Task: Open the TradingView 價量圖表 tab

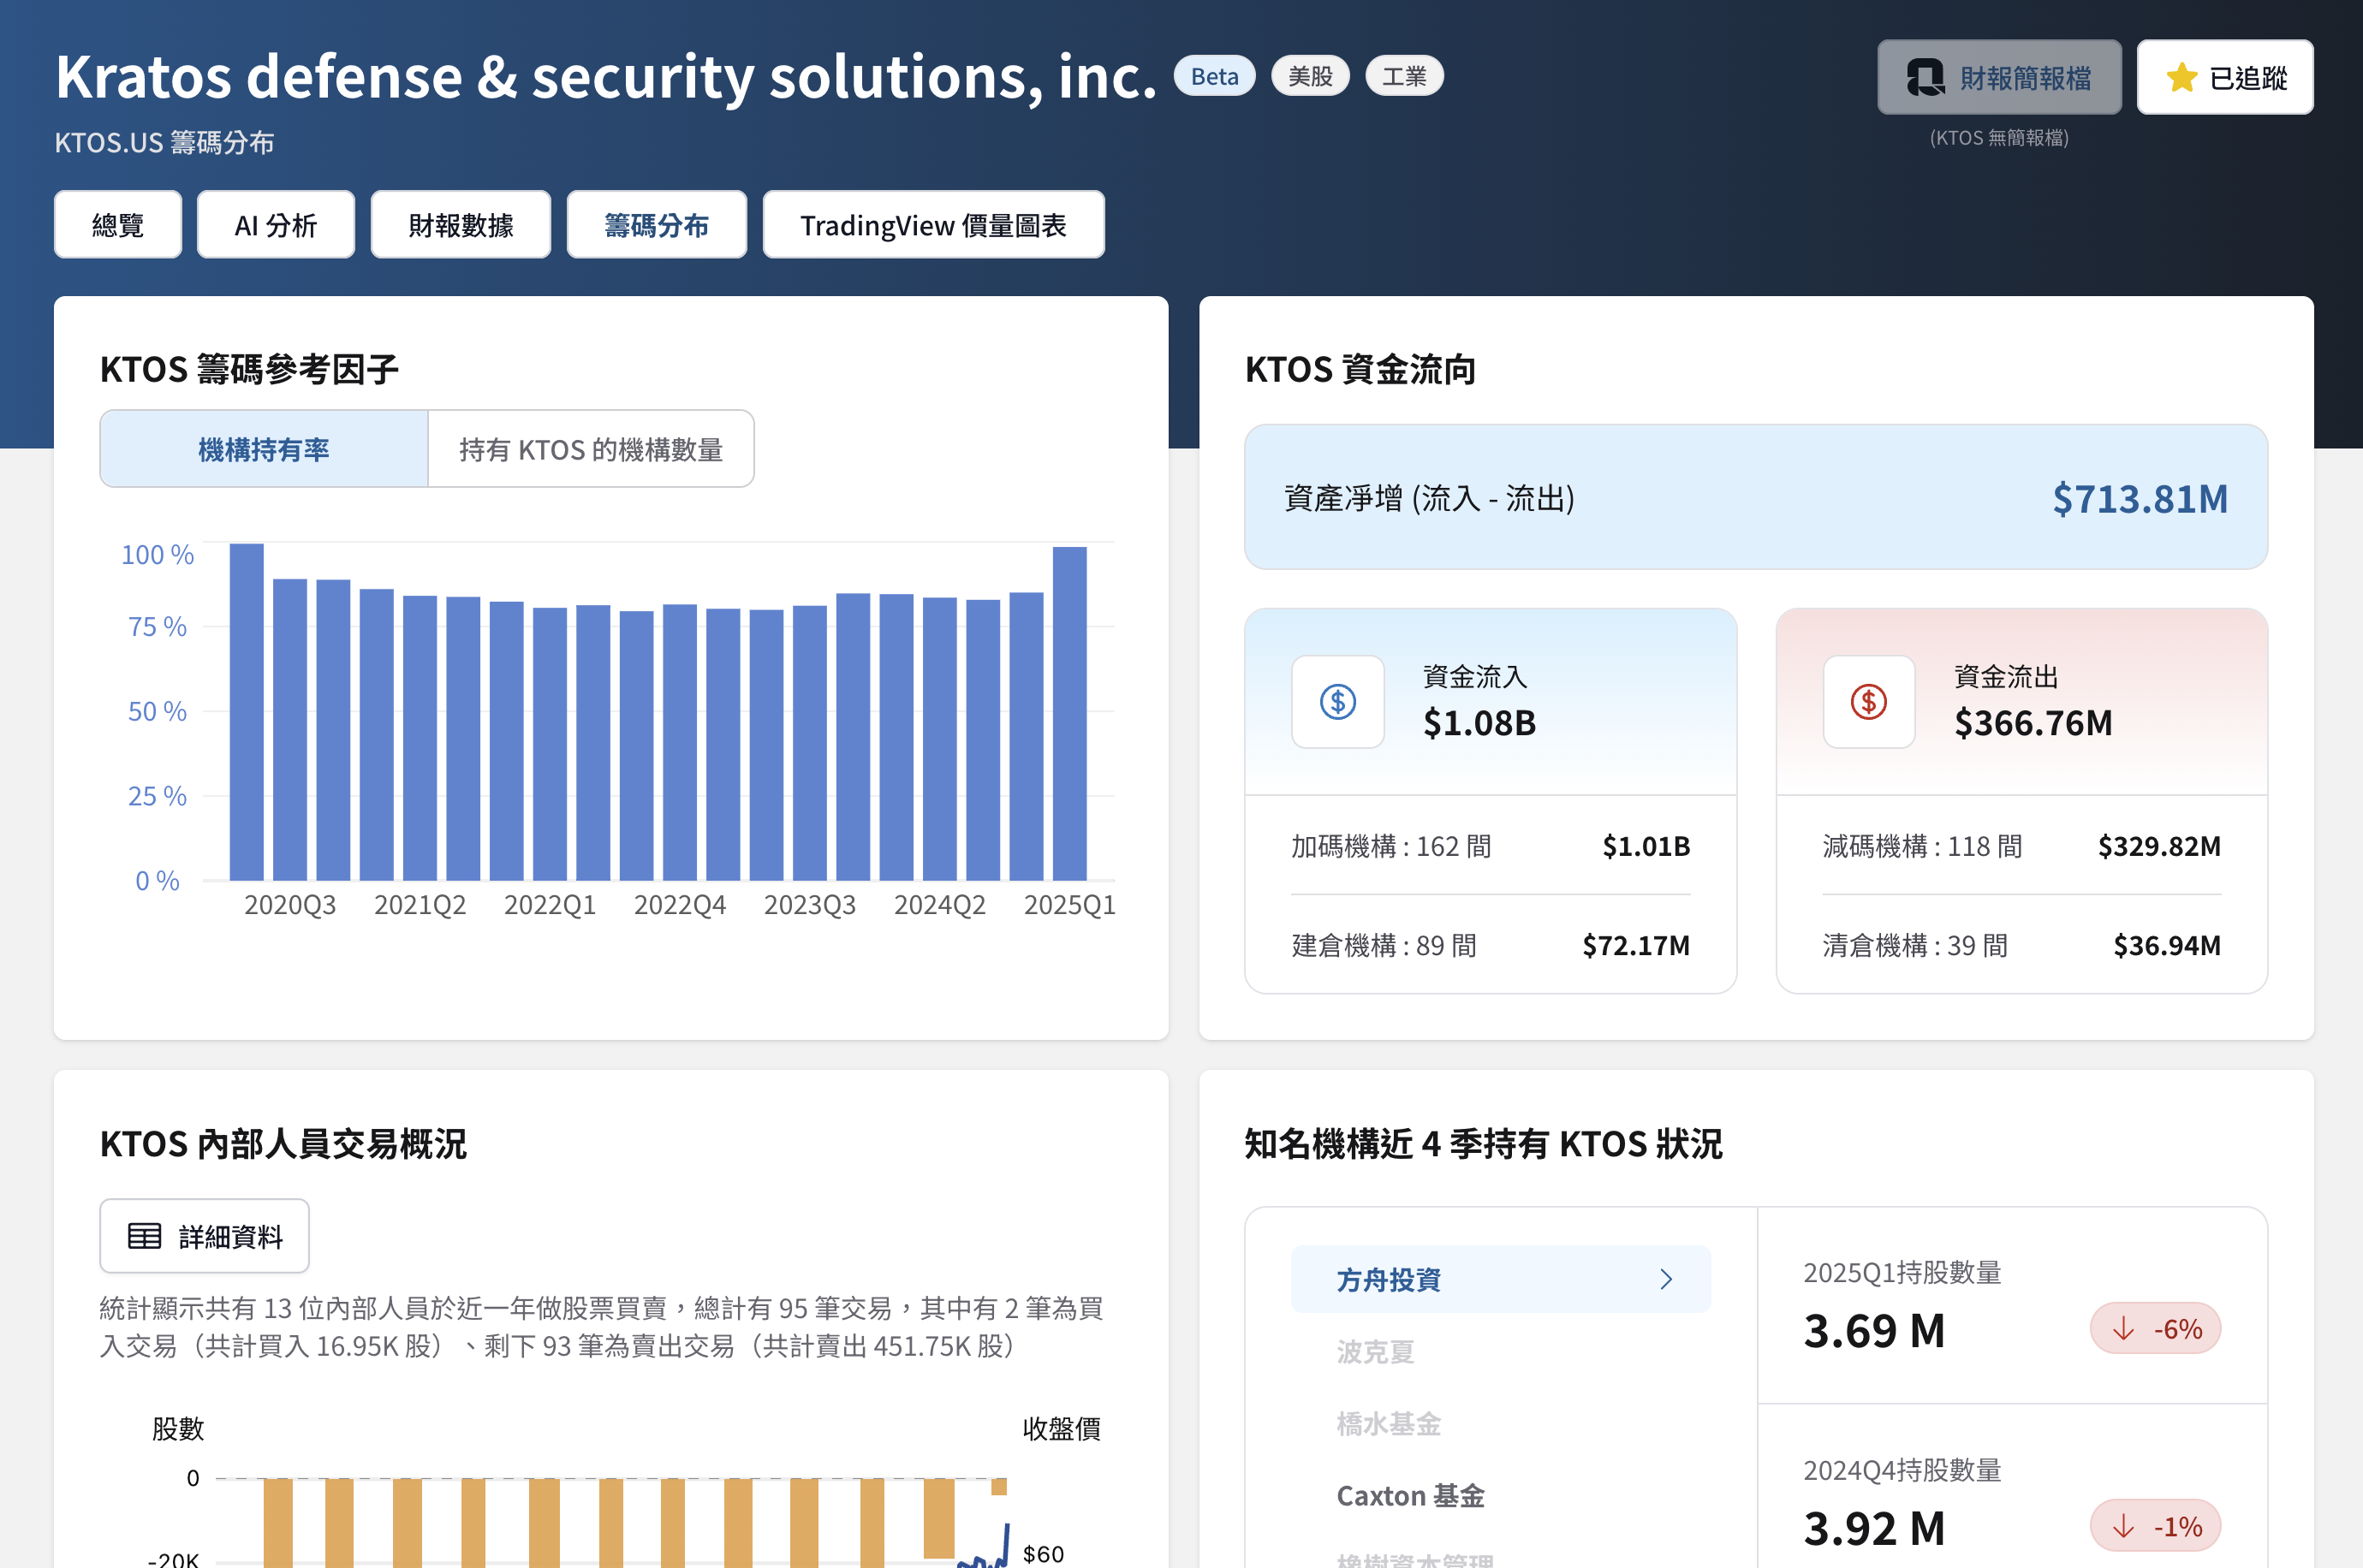Action: click(x=933, y=225)
